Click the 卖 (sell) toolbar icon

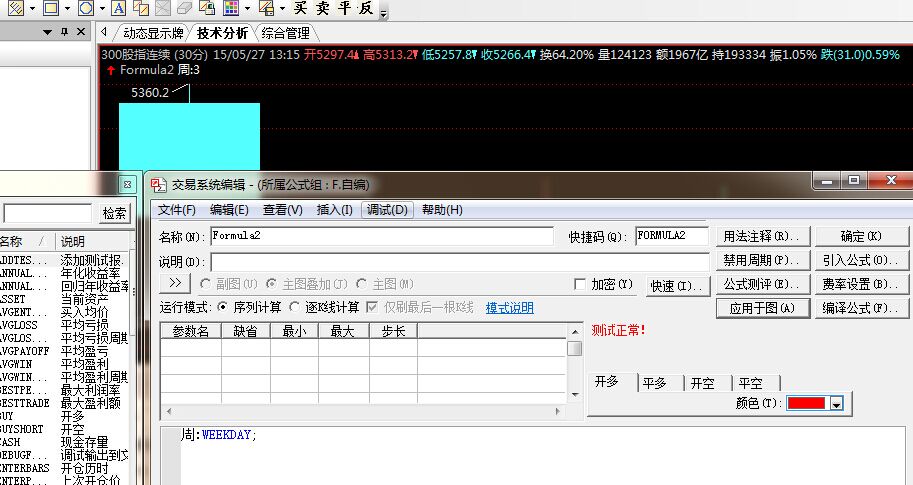pos(322,9)
